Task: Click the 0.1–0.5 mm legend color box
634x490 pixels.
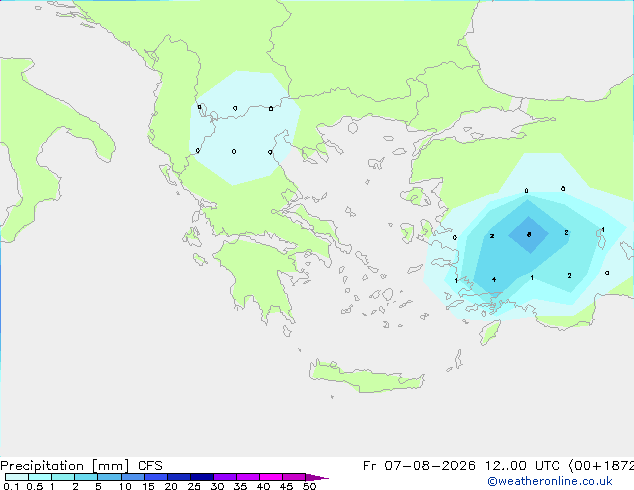Action: point(17,477)
